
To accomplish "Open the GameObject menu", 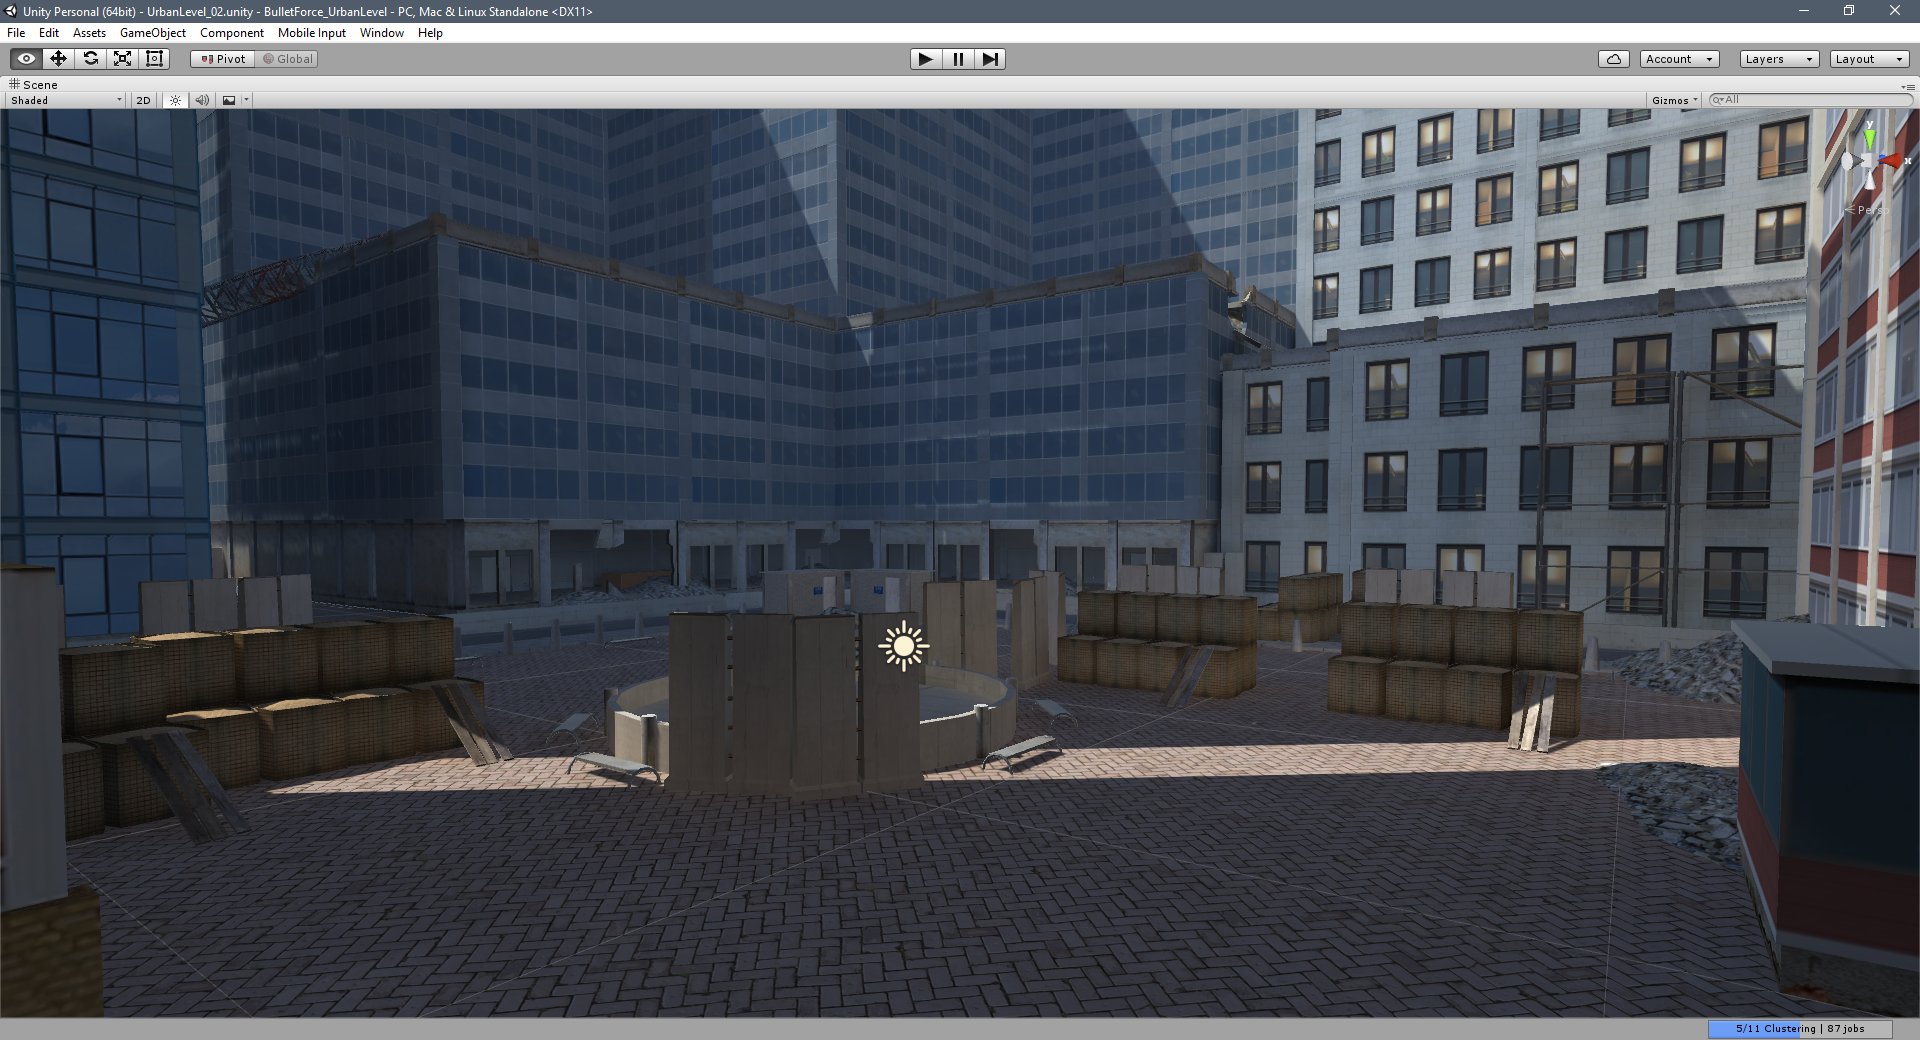I will 153,33.
